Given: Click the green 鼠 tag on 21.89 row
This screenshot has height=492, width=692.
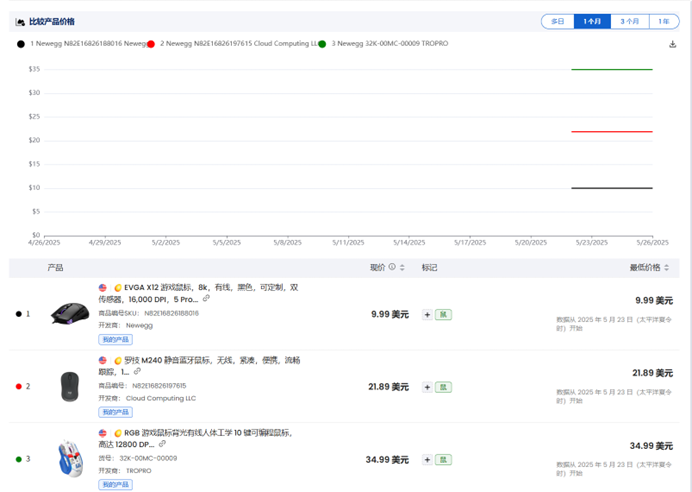Looking at the screenshot, I should click(x=444, y=387).
